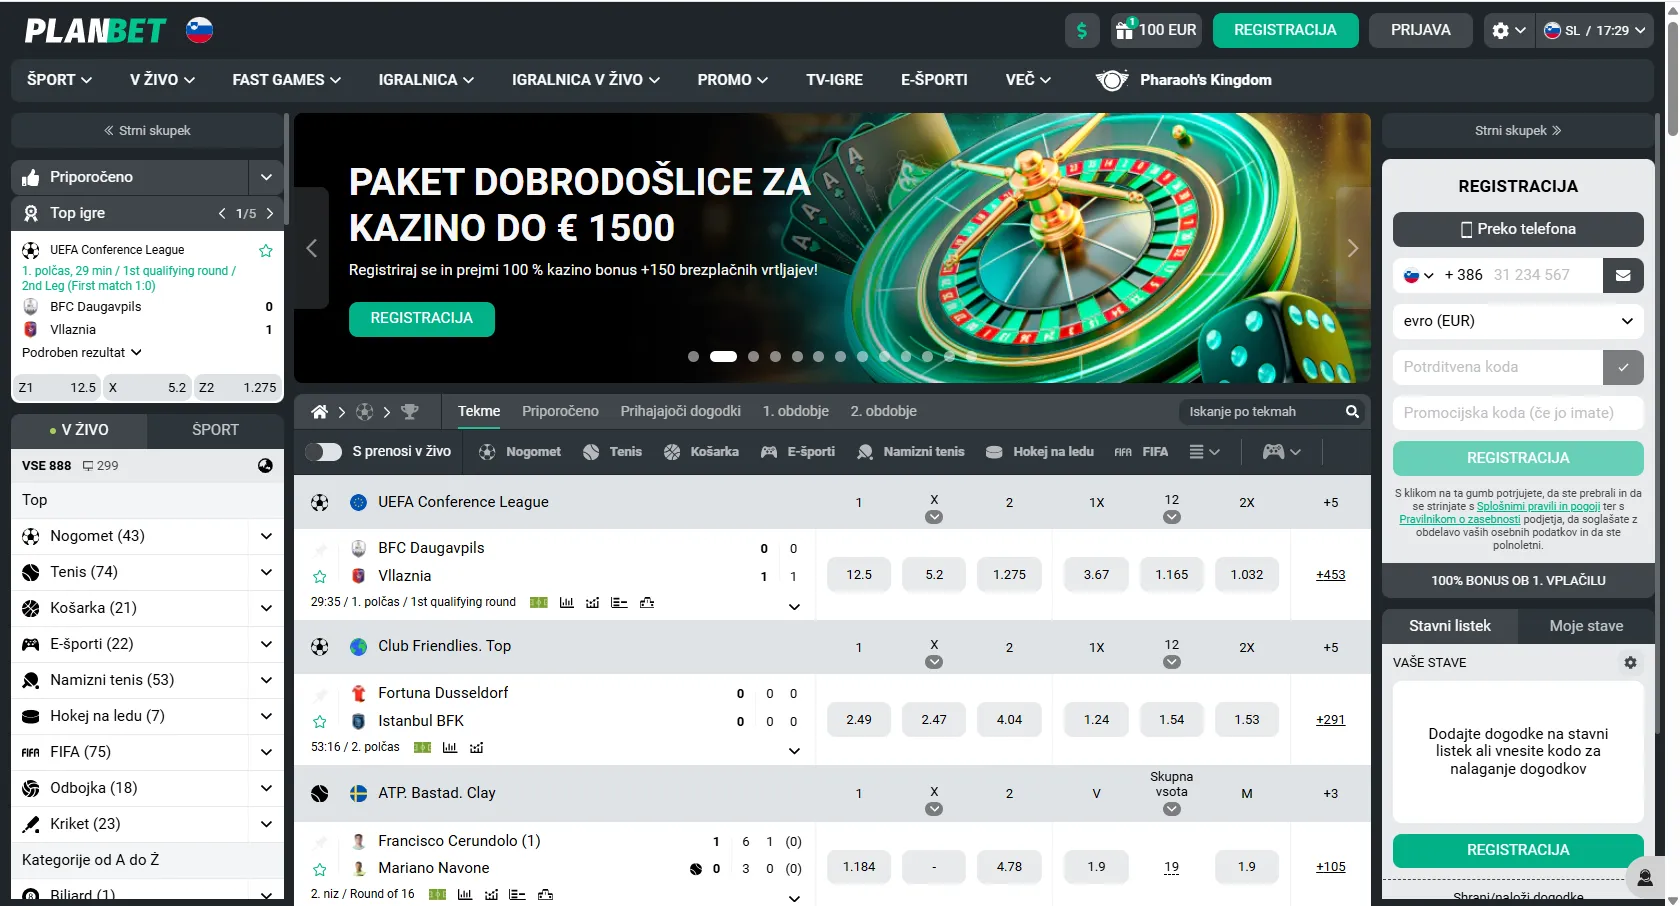Open the gamepad games dropdown
This screenshot has height=906, width=1680.
[1281, 452]
